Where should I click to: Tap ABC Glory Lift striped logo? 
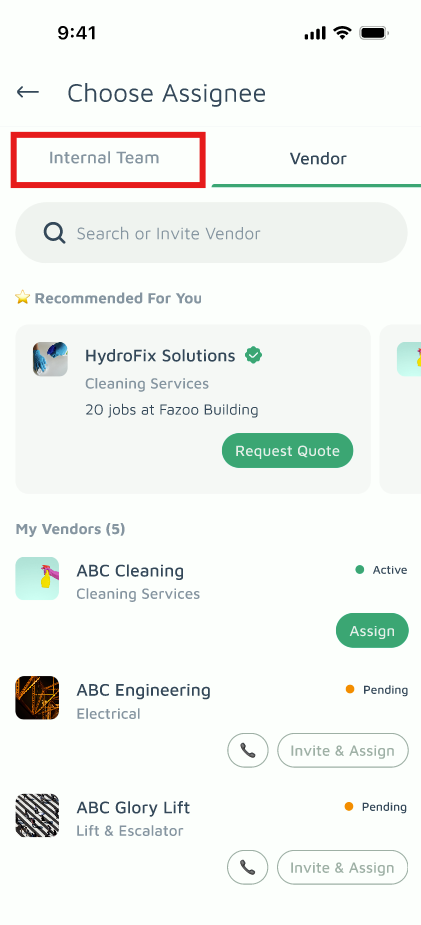click(x=37, y=815)
